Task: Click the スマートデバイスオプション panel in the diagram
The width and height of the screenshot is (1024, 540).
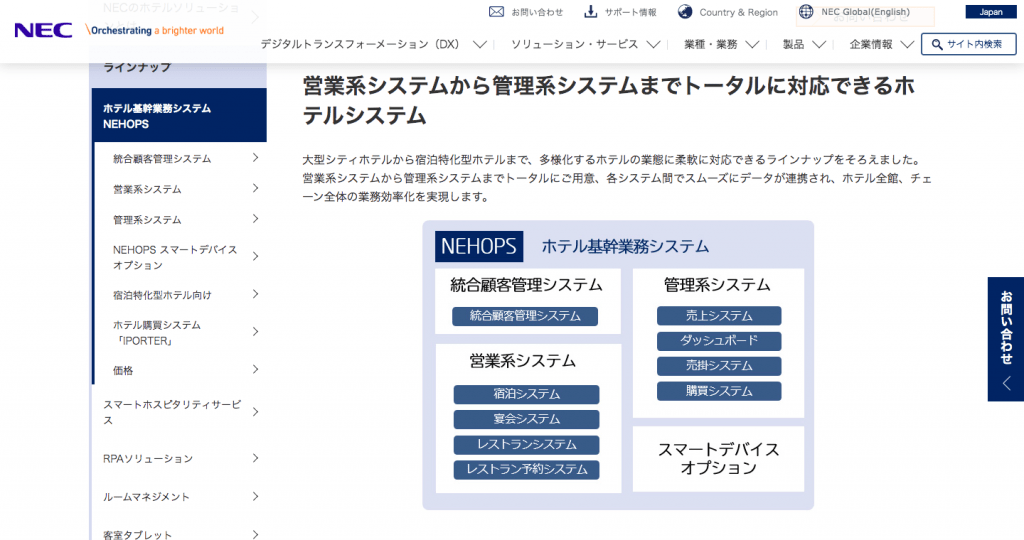Action: coord(718,459)
